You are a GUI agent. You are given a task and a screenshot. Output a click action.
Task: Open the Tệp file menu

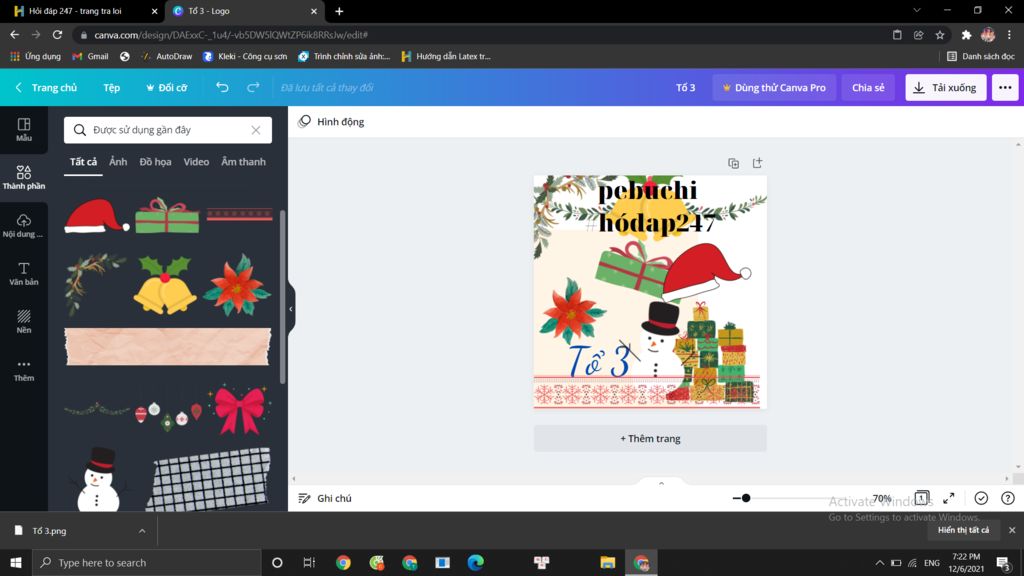112,88
